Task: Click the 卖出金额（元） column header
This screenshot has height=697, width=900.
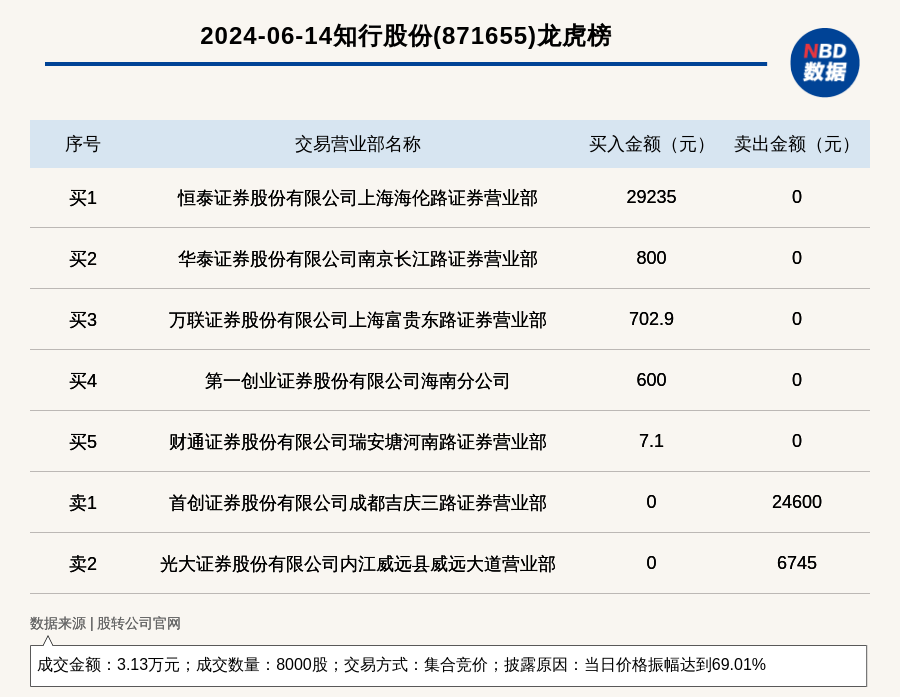Action: (x=796, y=144)
